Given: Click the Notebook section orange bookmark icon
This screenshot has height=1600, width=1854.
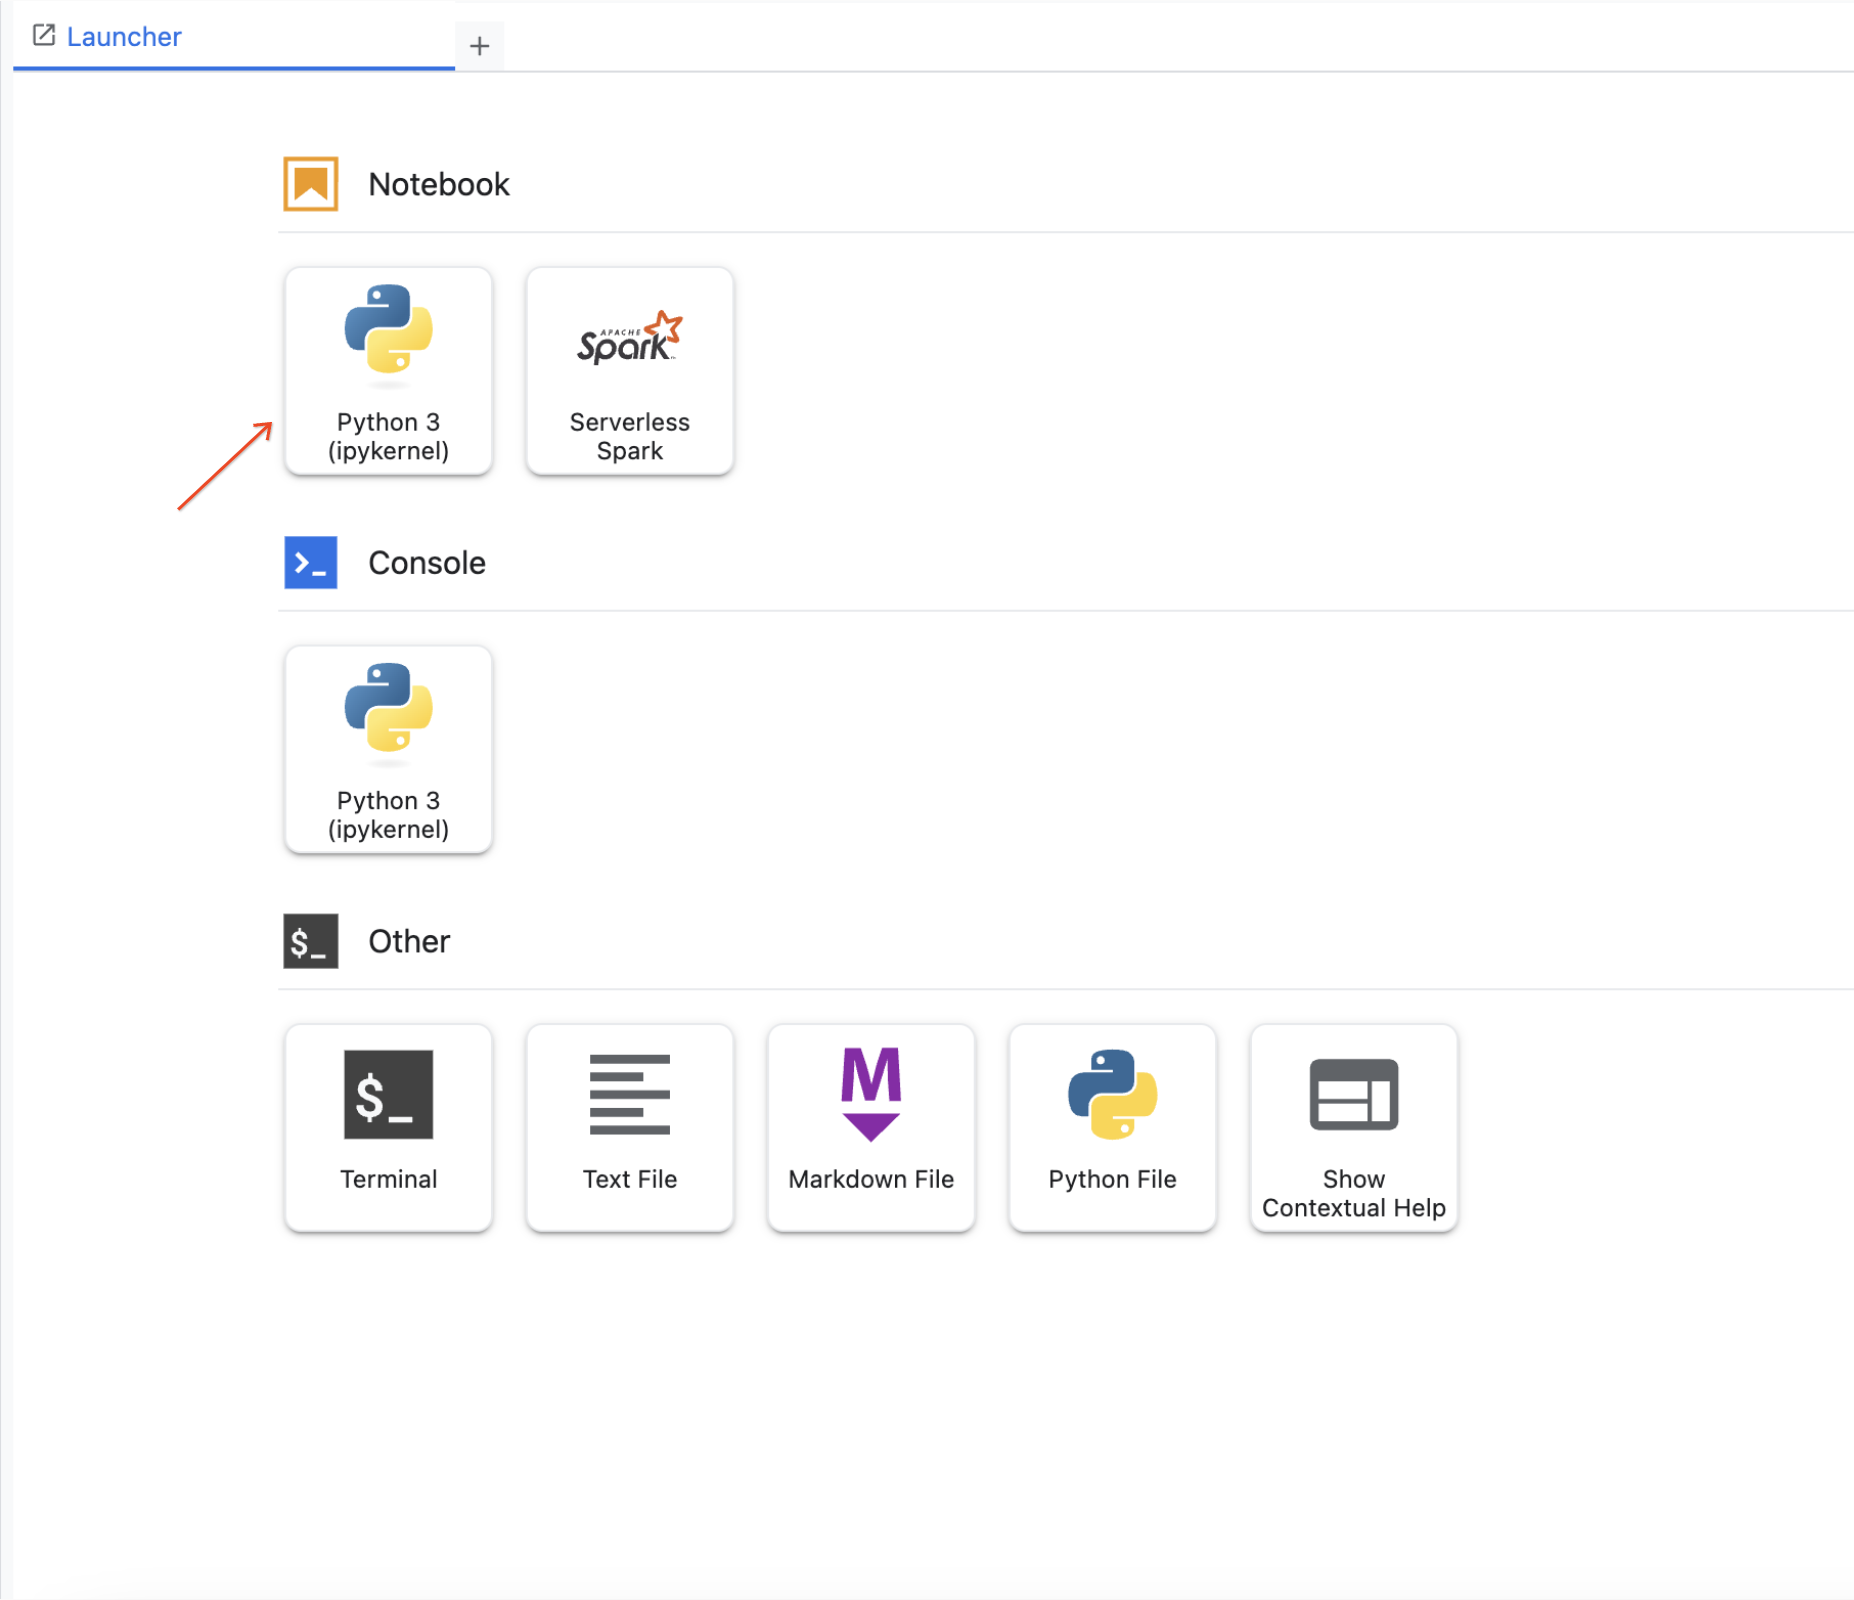Looking at the screenshot, I should [311, 184].
